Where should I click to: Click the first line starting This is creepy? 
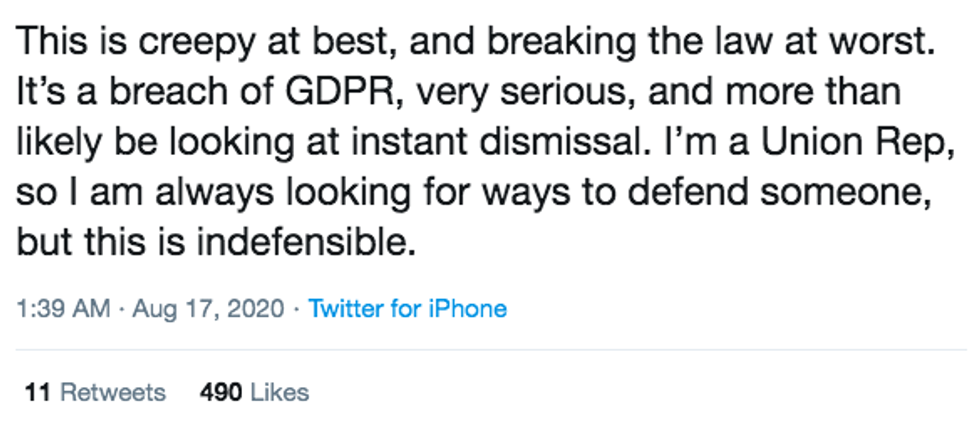point(476,42)
